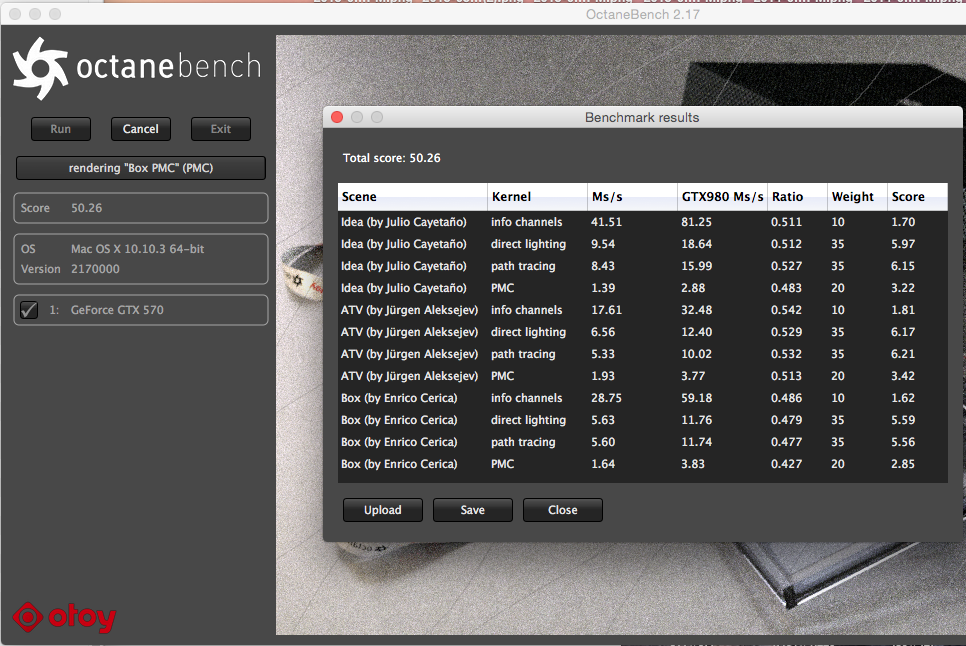
Task: Select the Idea direct lighting row
Action: point(643,244)
